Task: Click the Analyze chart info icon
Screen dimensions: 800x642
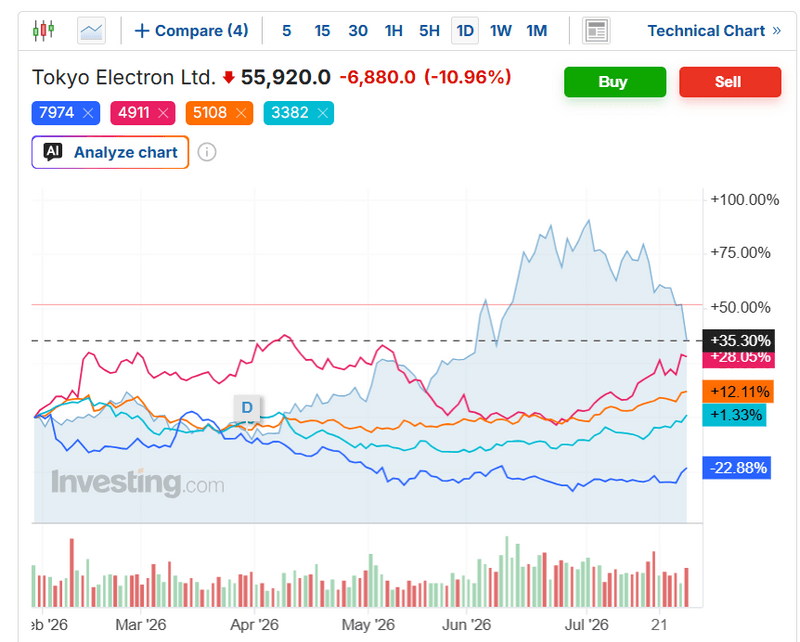Action: pyautogui.click(x=207, y=152)
